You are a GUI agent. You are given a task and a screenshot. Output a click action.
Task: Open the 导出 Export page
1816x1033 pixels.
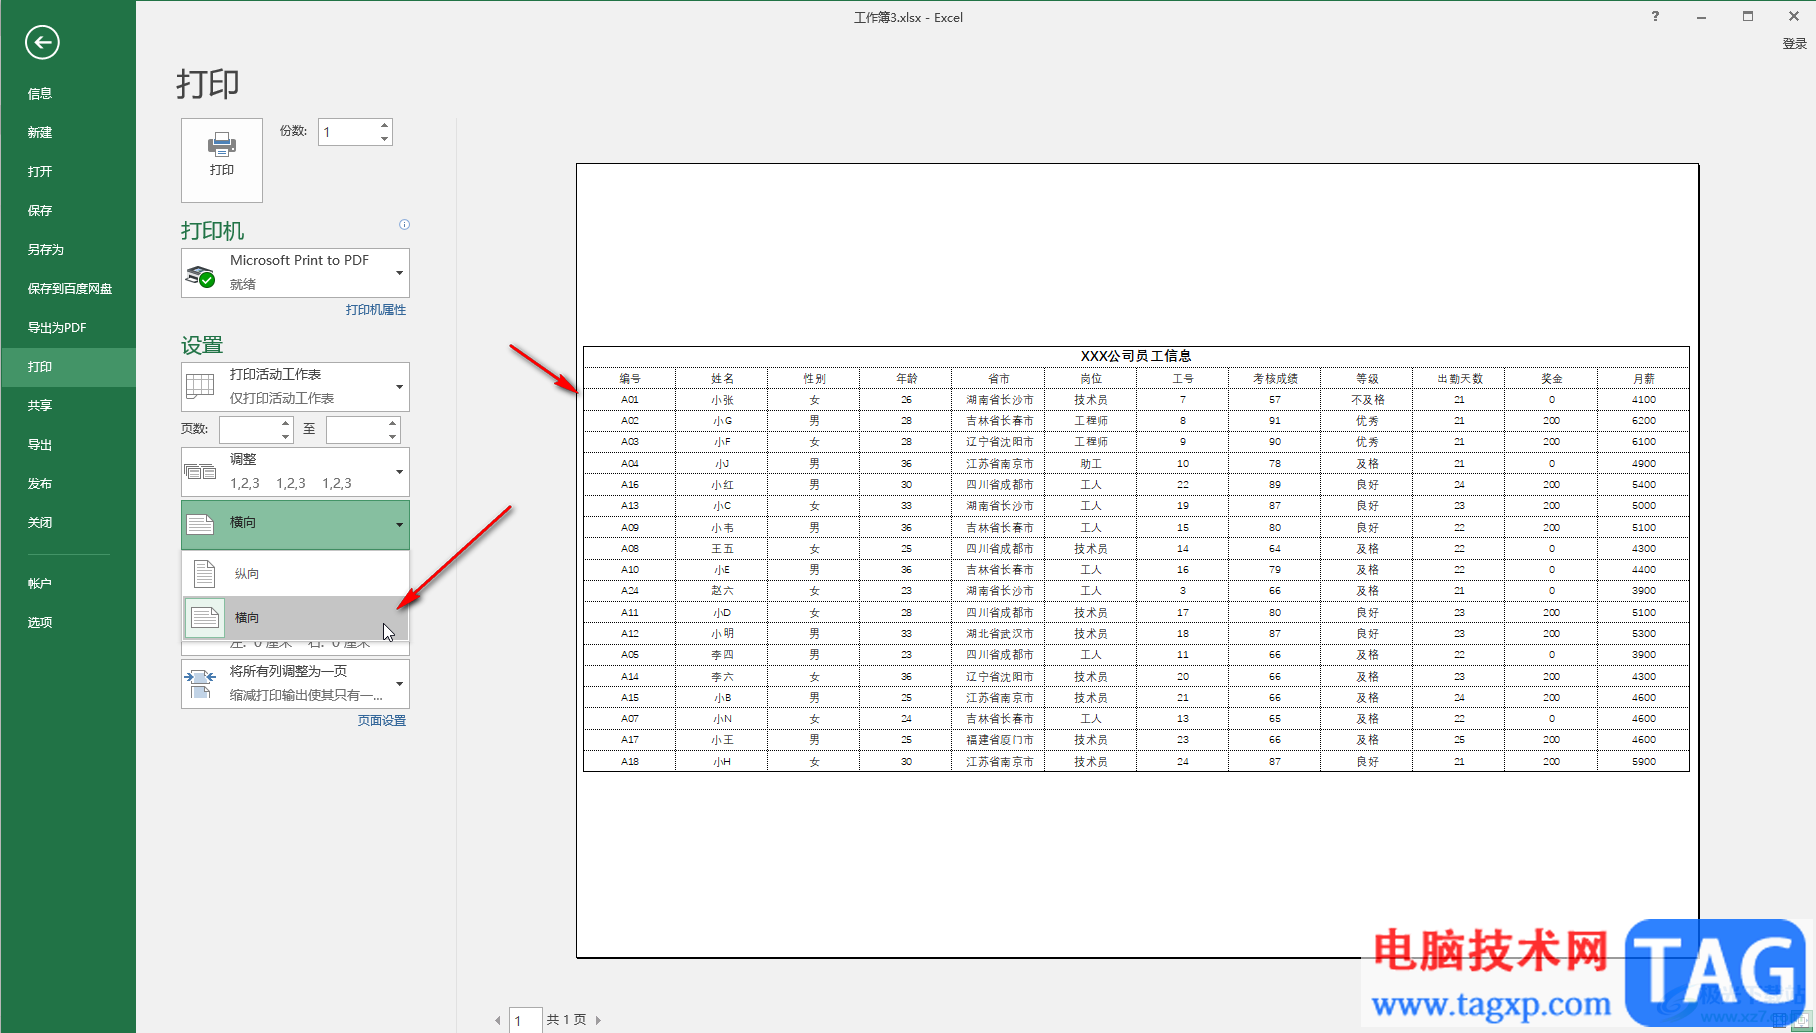(x=68, y=444)
